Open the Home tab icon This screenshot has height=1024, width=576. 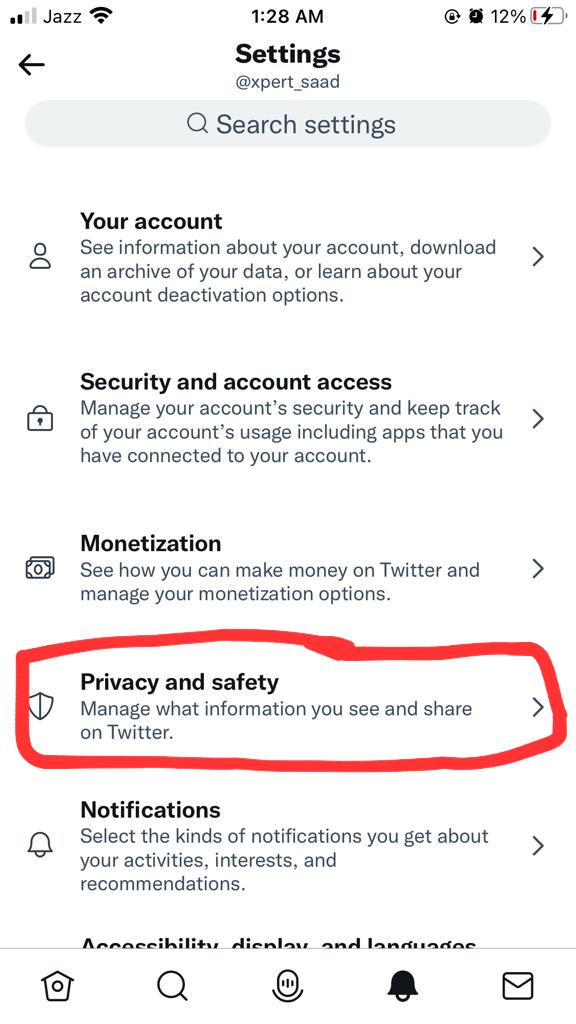point(57,985)
